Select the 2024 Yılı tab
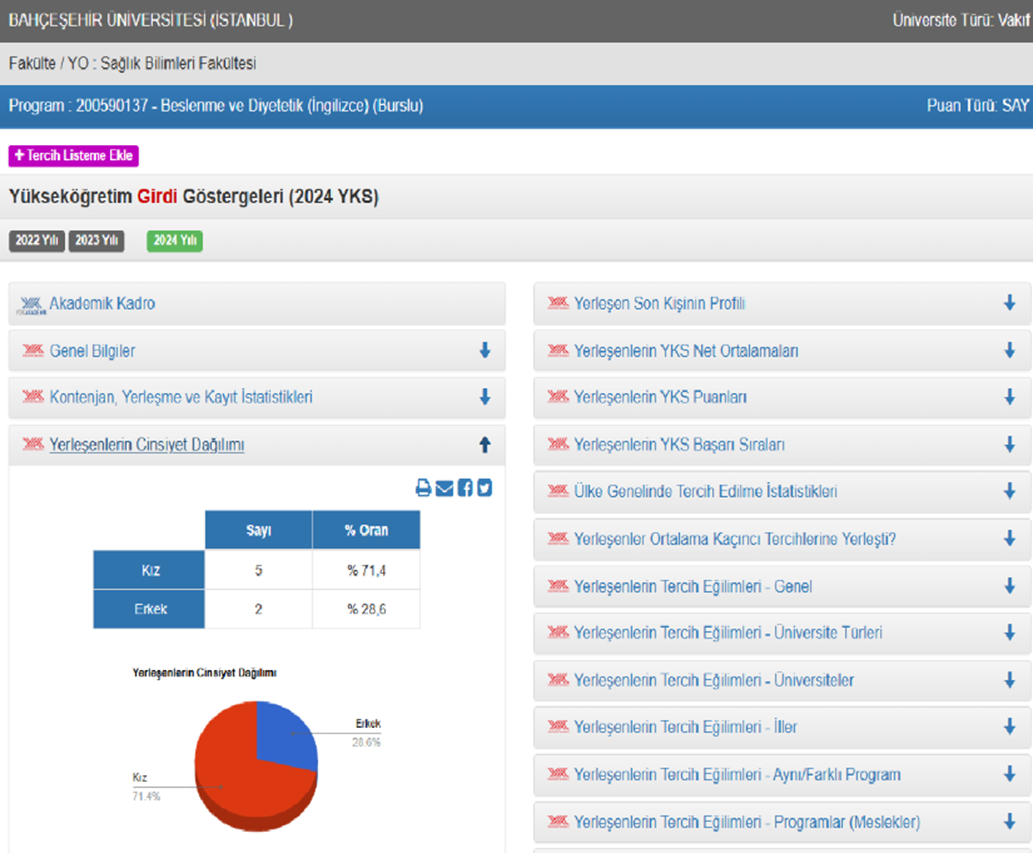 tap(174, 241)
